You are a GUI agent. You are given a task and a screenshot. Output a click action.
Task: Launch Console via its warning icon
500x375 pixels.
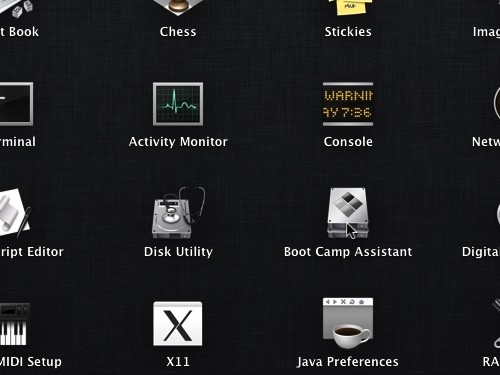pos(348,104)
